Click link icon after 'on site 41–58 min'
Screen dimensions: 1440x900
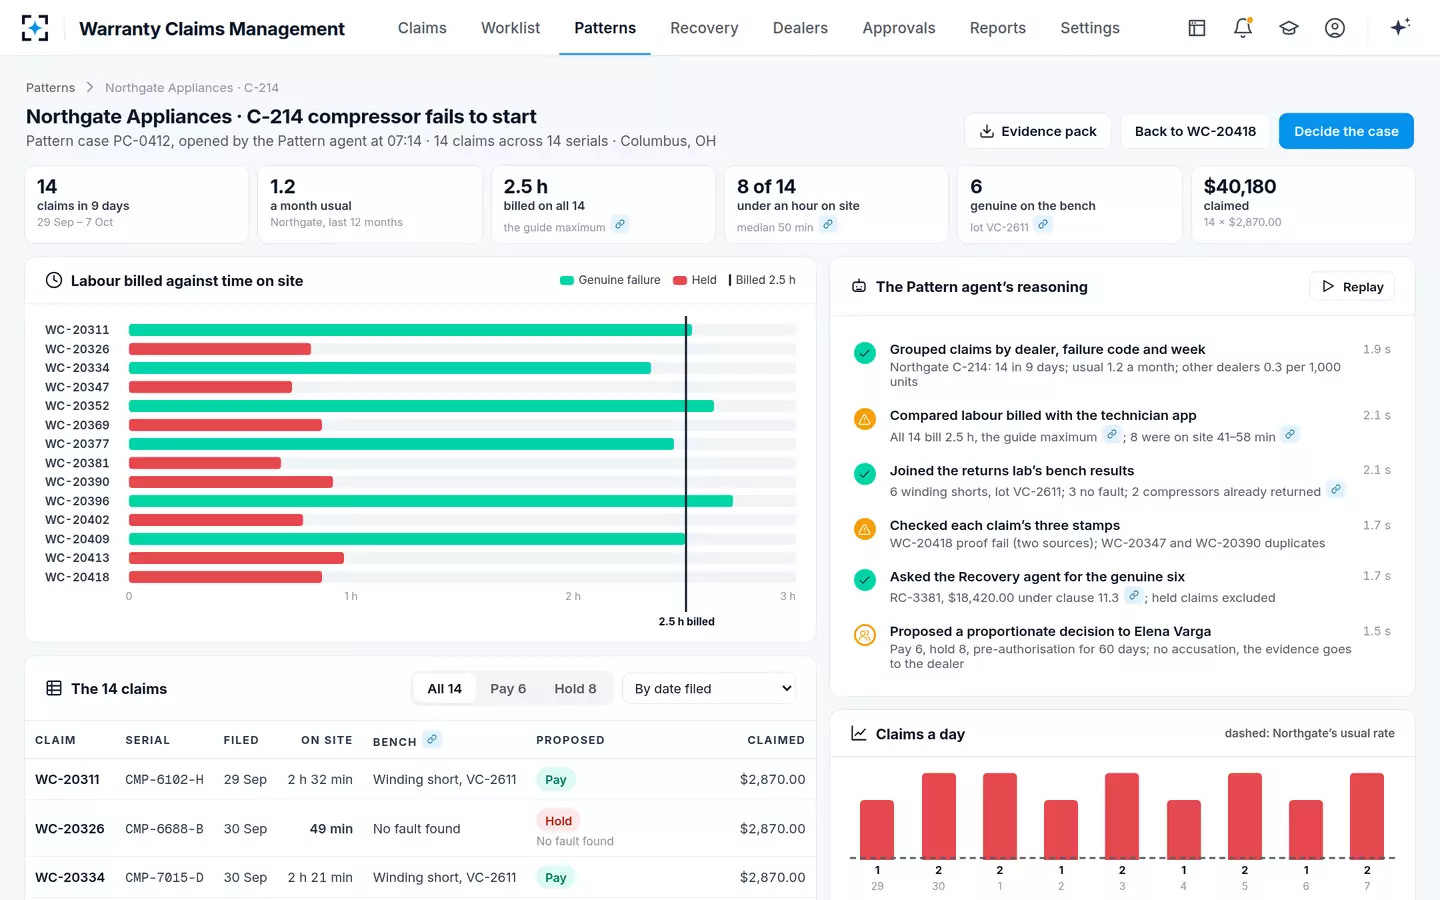(x=1290, y=434)
